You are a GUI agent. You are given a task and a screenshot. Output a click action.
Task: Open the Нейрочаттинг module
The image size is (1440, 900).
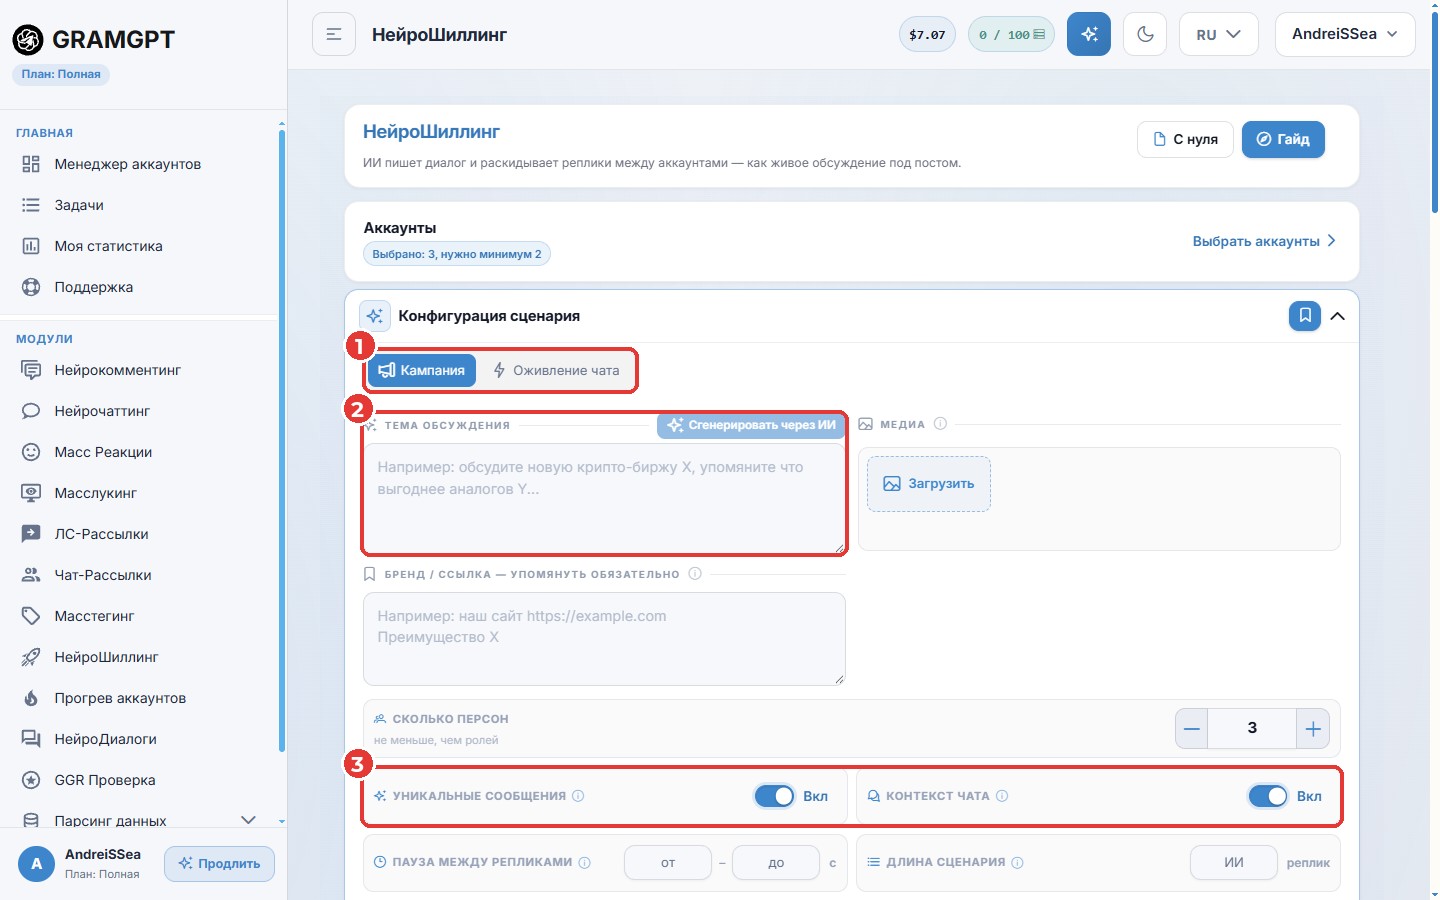coord(139,411)
